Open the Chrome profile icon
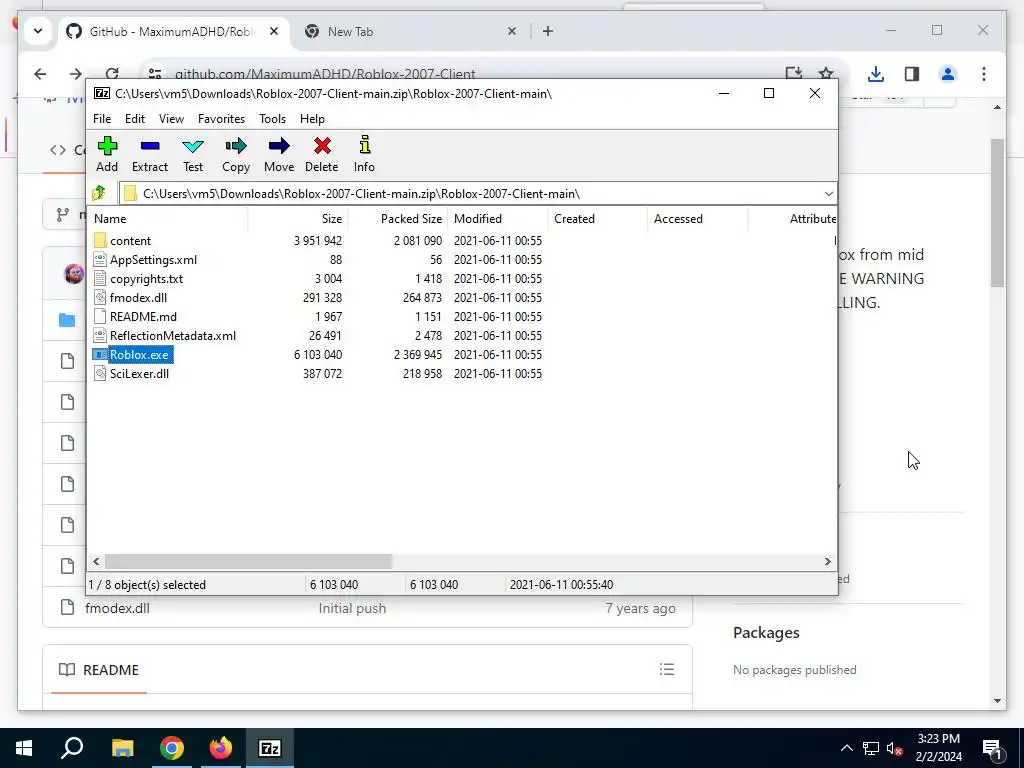Image resolution: width=1024 pixels, height=768 pixels. coord(948,74)
